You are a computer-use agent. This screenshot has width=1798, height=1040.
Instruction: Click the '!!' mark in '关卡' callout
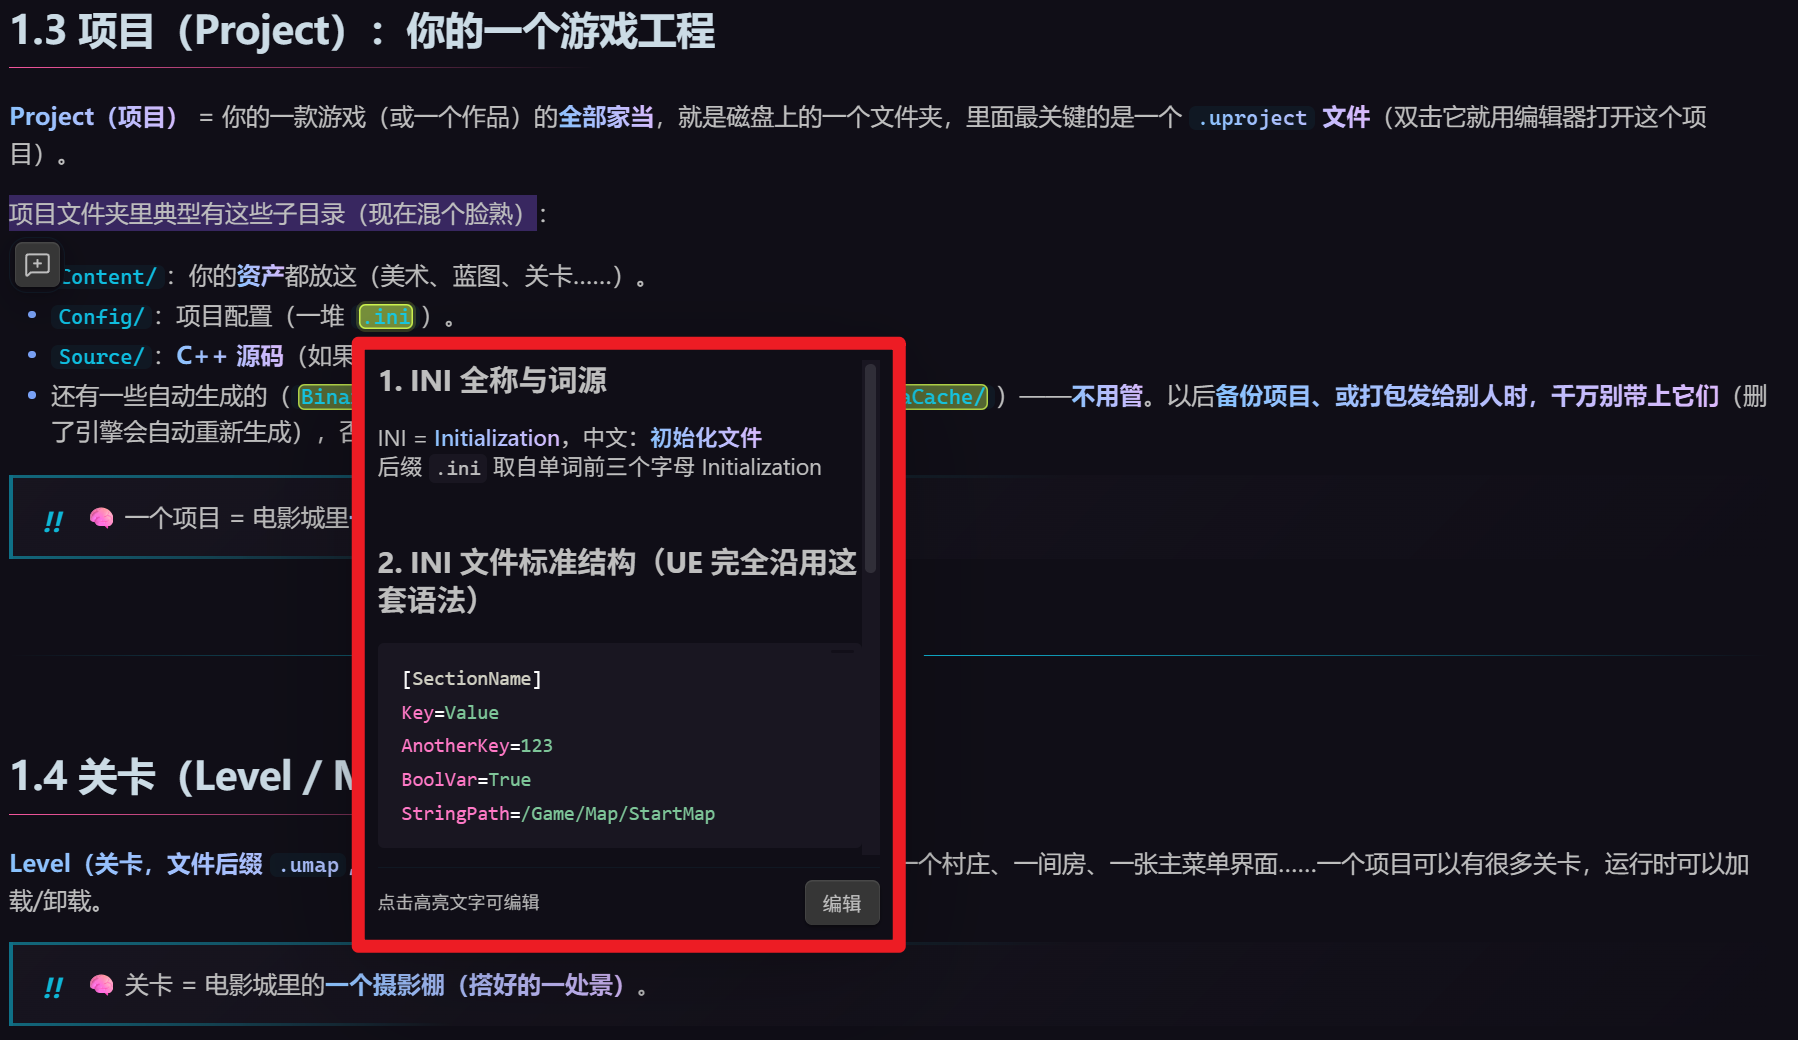point(54,987)
